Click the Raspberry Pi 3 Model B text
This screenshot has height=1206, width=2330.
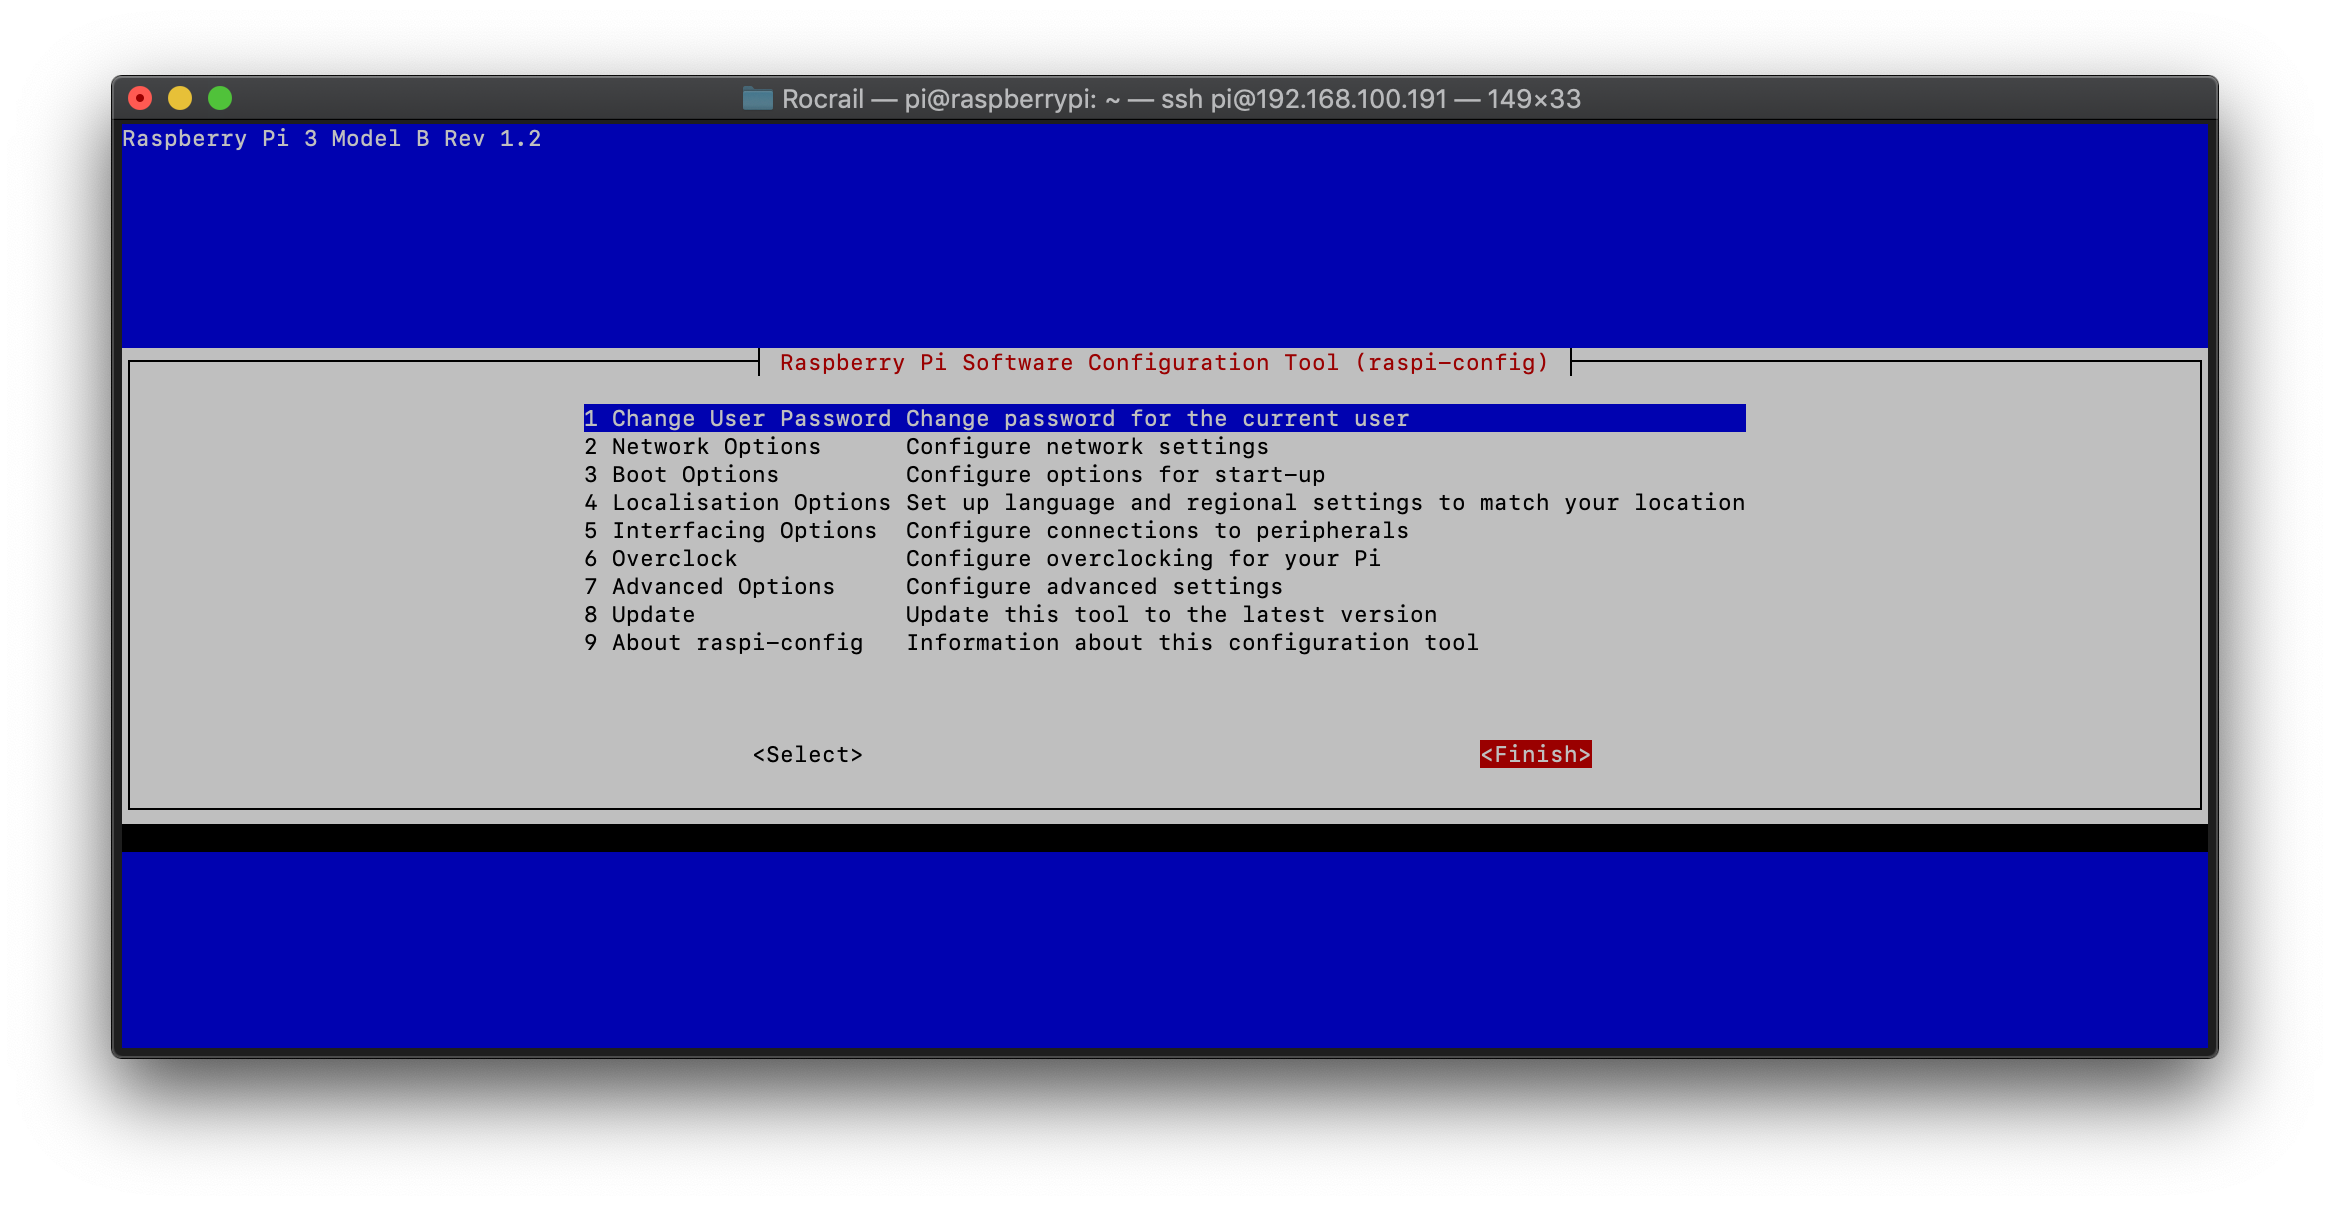click(x=331, y=139)
